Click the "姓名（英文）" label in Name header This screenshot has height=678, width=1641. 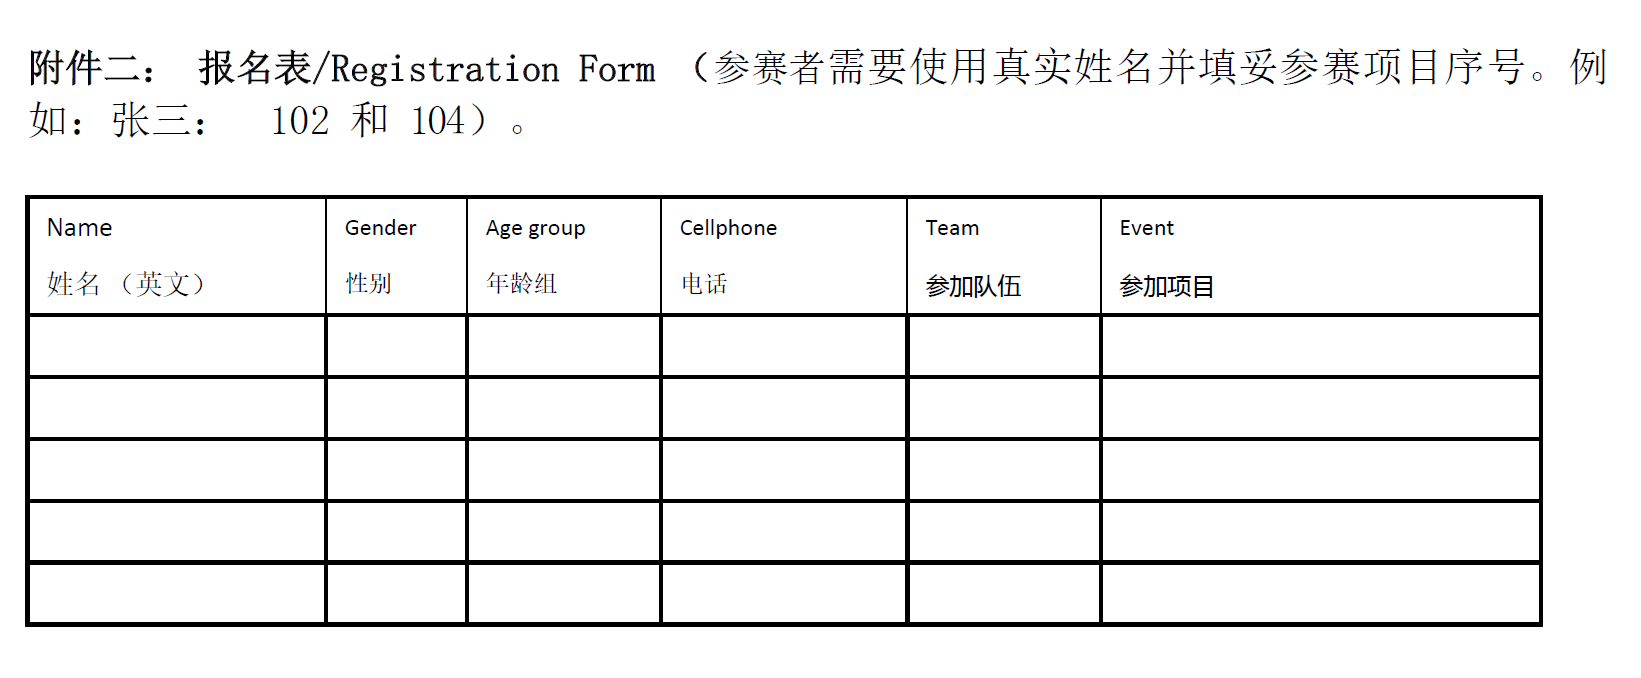[x=126, y=284]
